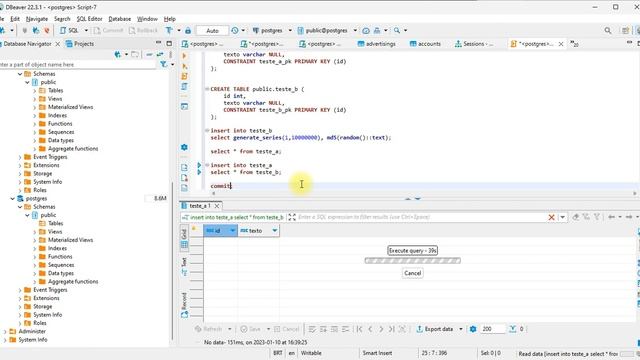Click the dashboard icon after schema selector
640x360 pixels.
point(366,30)
